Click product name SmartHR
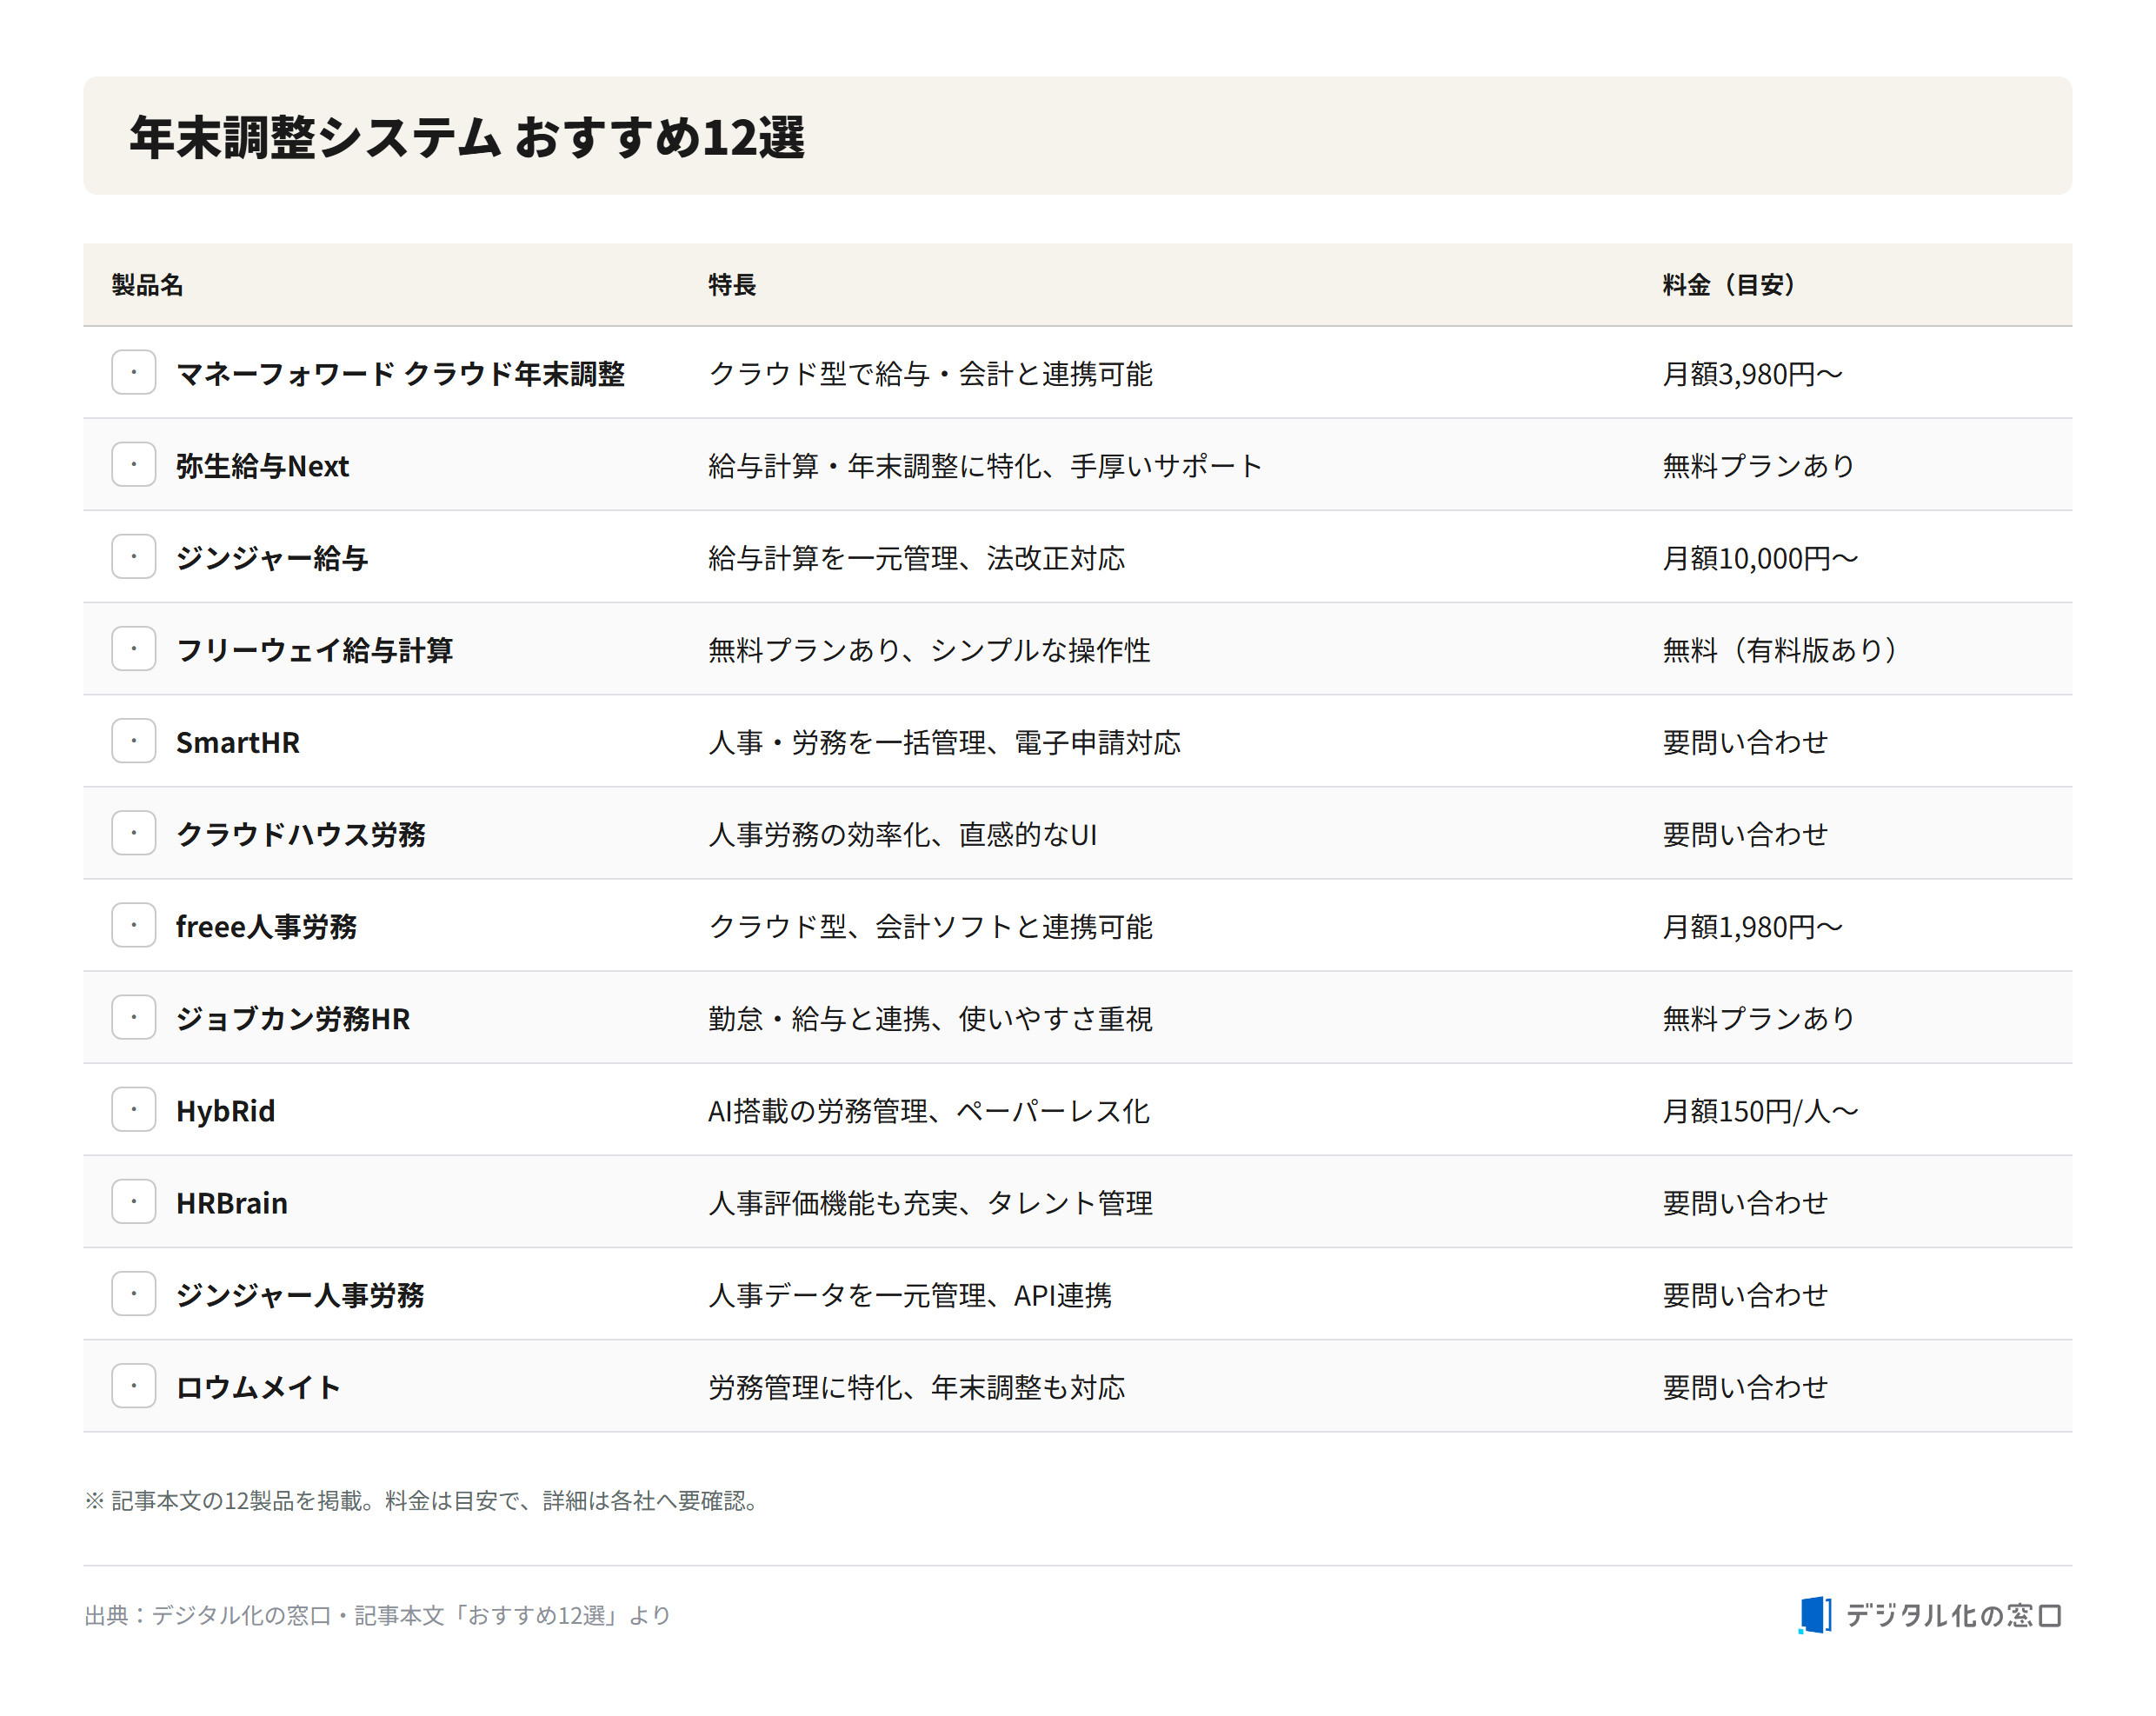The width and height of the screenshot is (2156, 1716). (x=238, y=742)
